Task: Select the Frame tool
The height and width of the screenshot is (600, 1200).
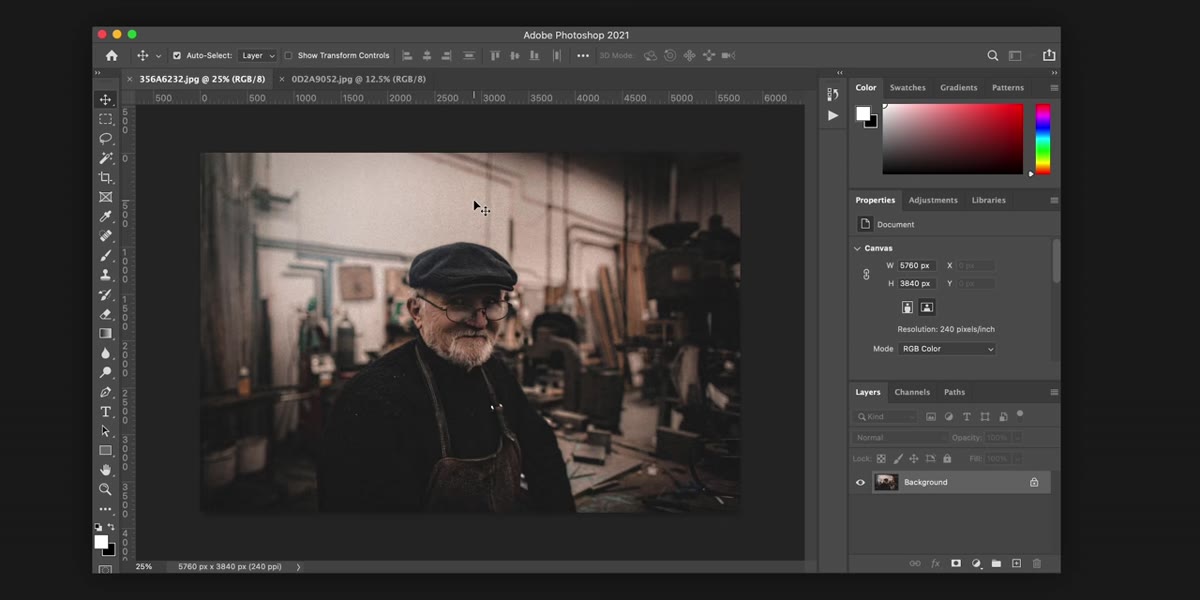Action: (x=105, y=197)
